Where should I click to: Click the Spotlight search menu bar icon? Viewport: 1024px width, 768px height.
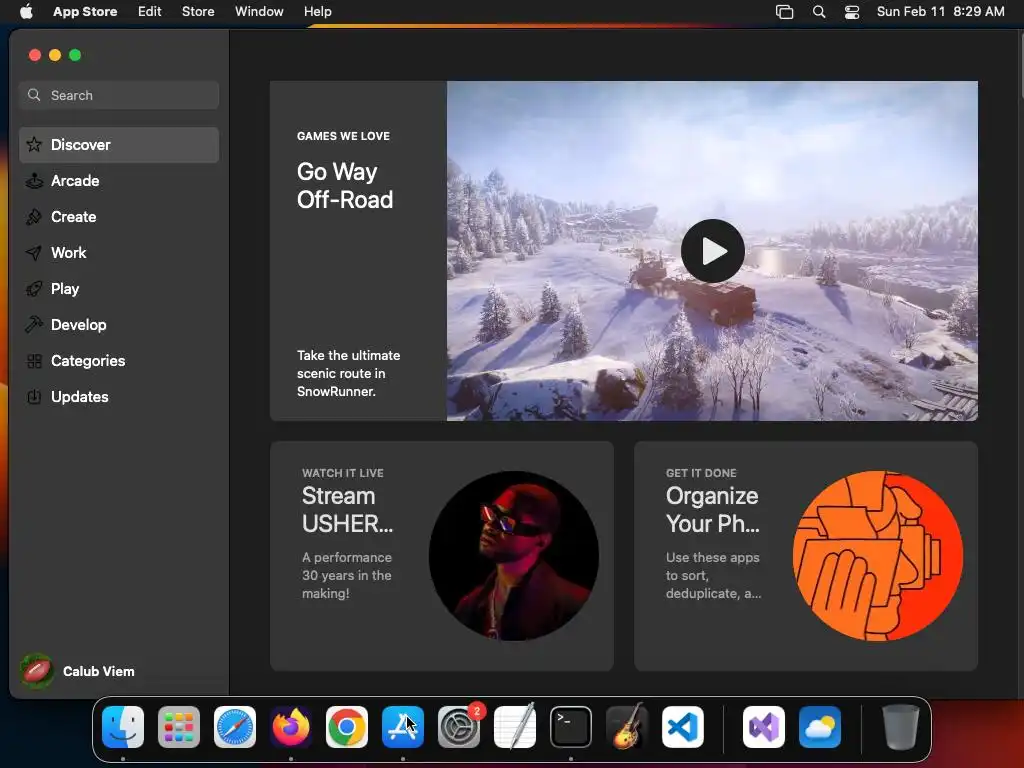point(819,12)
